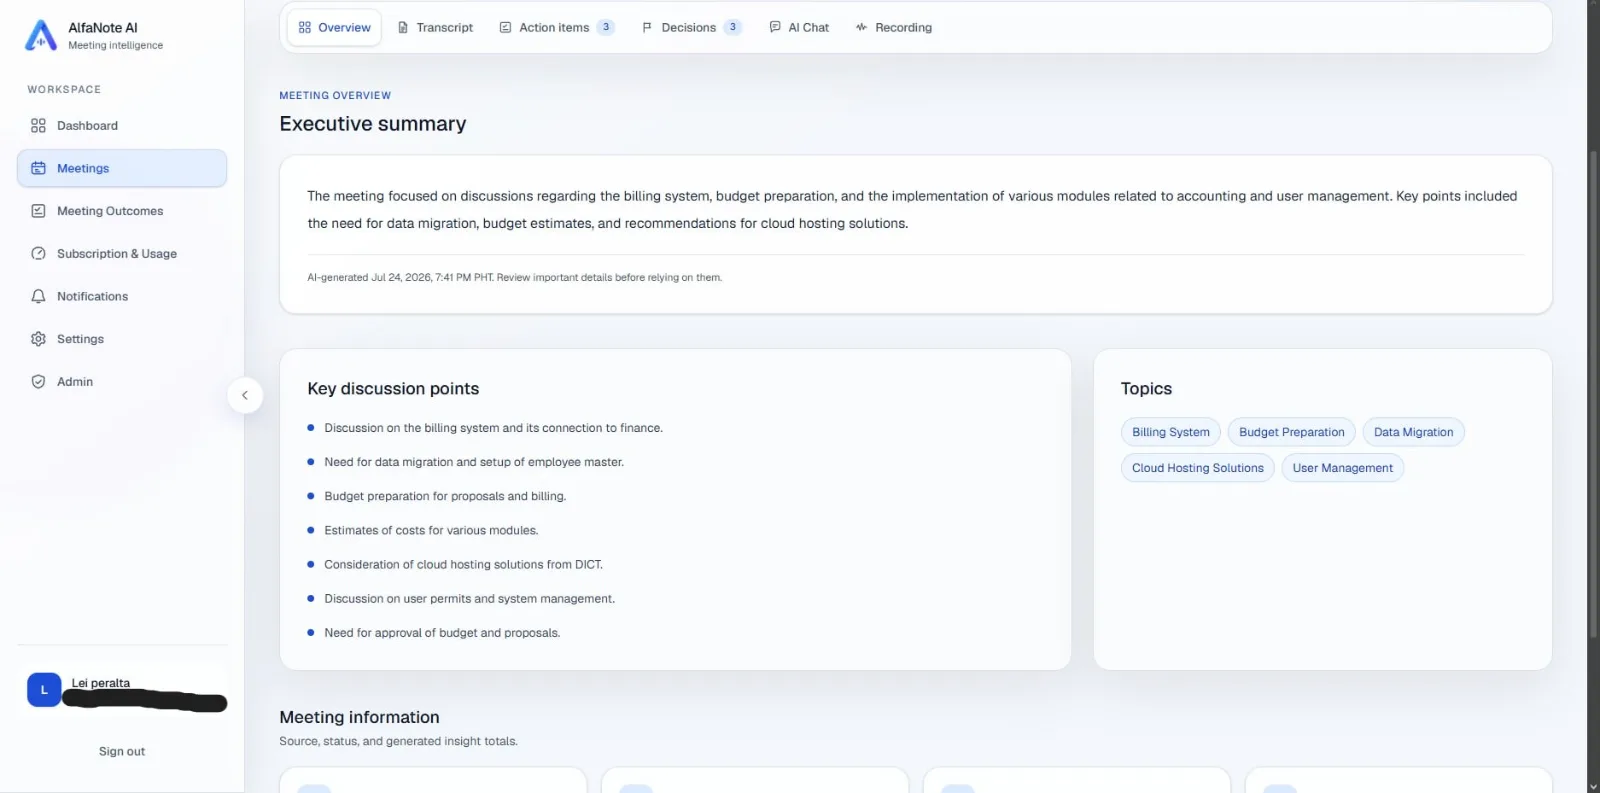Click the Meetings calendar icon
Screen dimensions: 1600x793
click(x=38, y=168)
